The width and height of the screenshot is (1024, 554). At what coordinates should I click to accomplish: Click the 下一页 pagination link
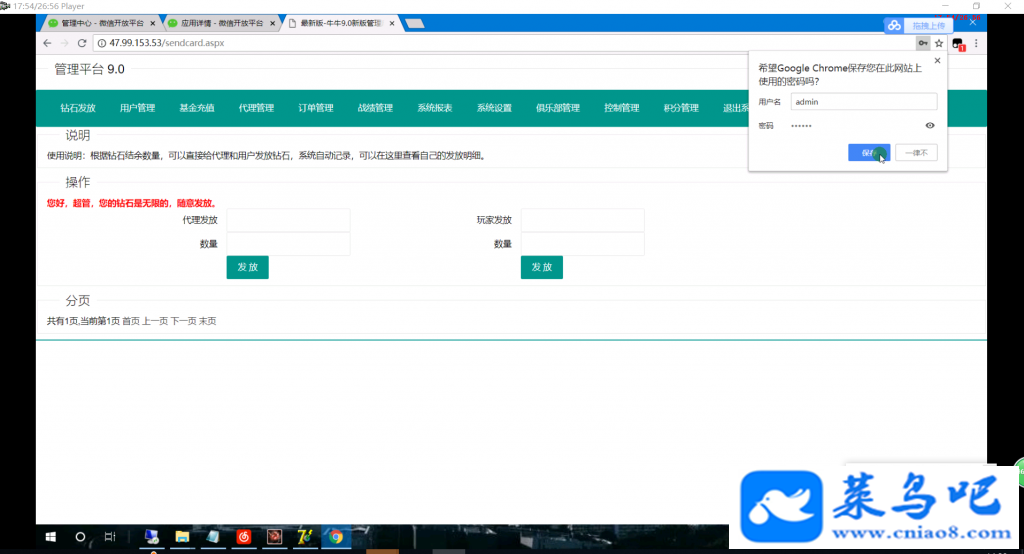[x=184, y=321]
